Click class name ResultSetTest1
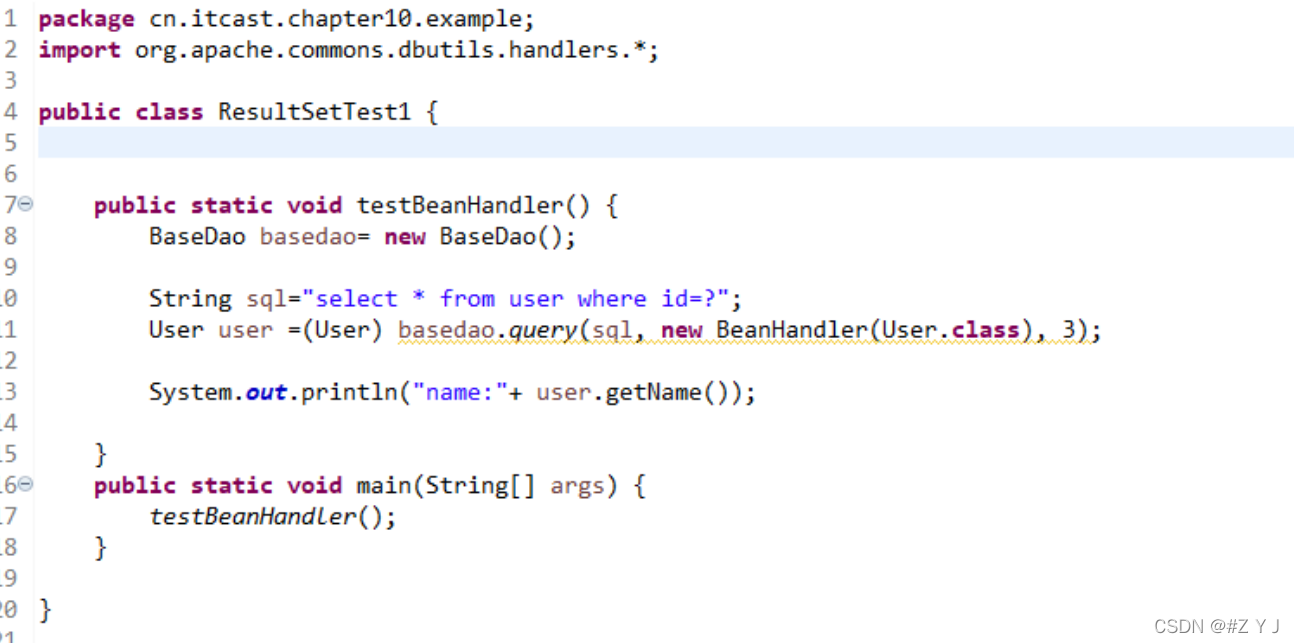 pyautogui.click(x=315, y=112)
